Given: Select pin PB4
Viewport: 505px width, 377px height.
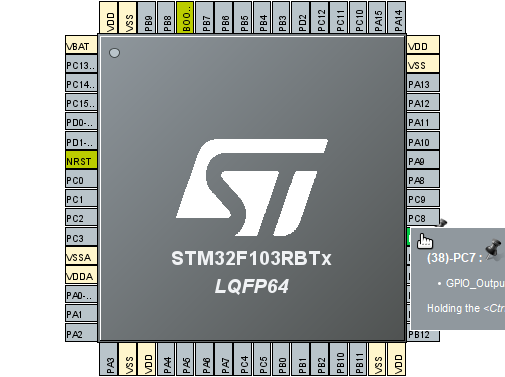Looking at the screenshot, I should coord(262,18).
